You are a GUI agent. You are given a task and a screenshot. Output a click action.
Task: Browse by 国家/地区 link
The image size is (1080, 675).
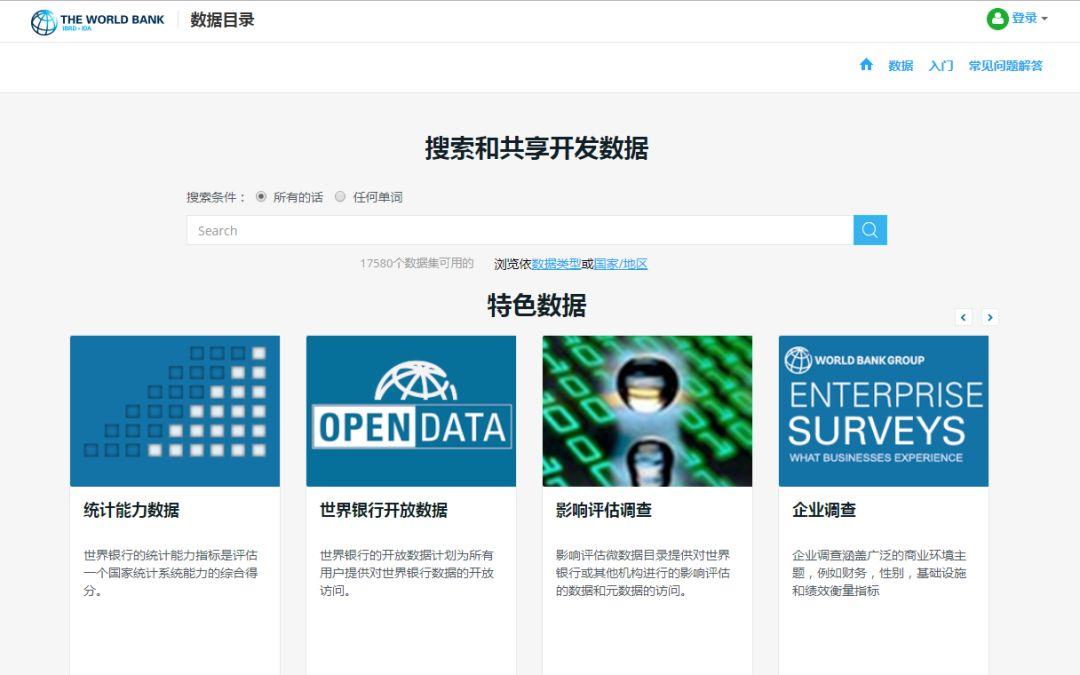621,264
